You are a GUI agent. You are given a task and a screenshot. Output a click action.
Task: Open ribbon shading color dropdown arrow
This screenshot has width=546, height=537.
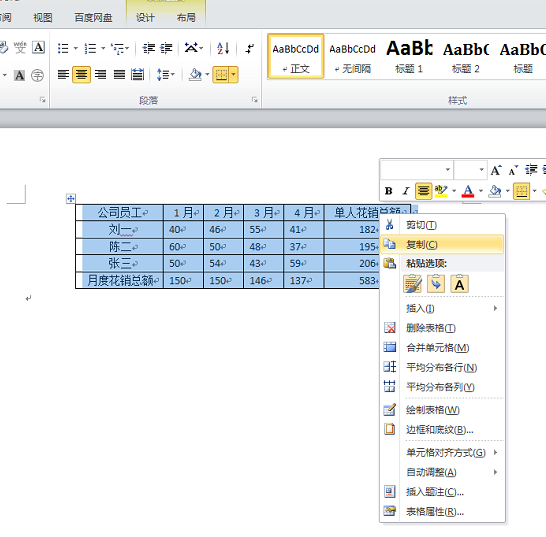(207, 75)
